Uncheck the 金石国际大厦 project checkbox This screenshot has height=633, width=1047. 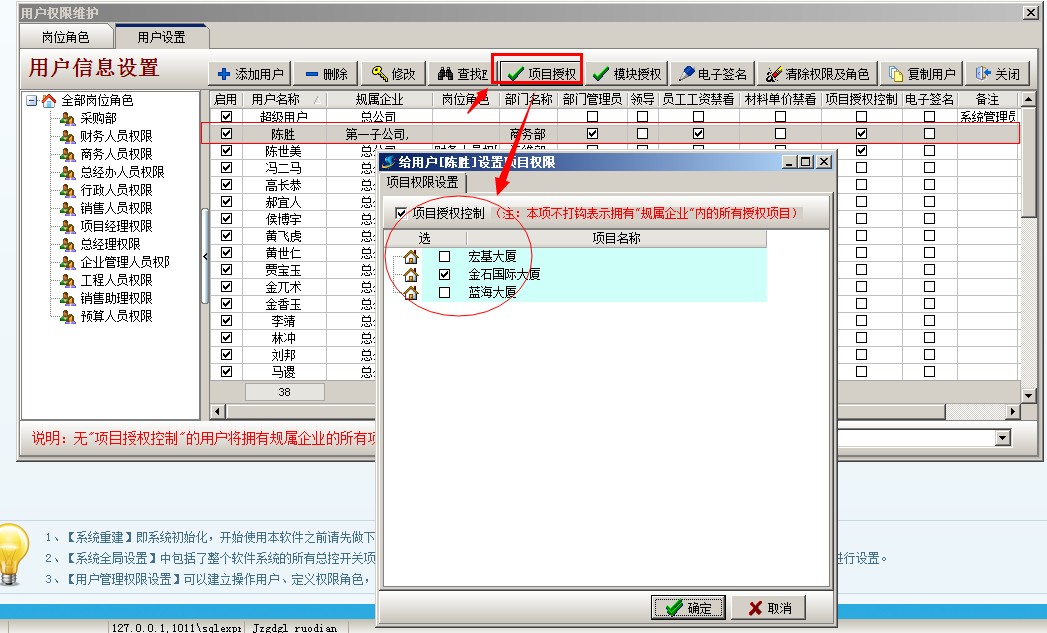pos(444,274)
